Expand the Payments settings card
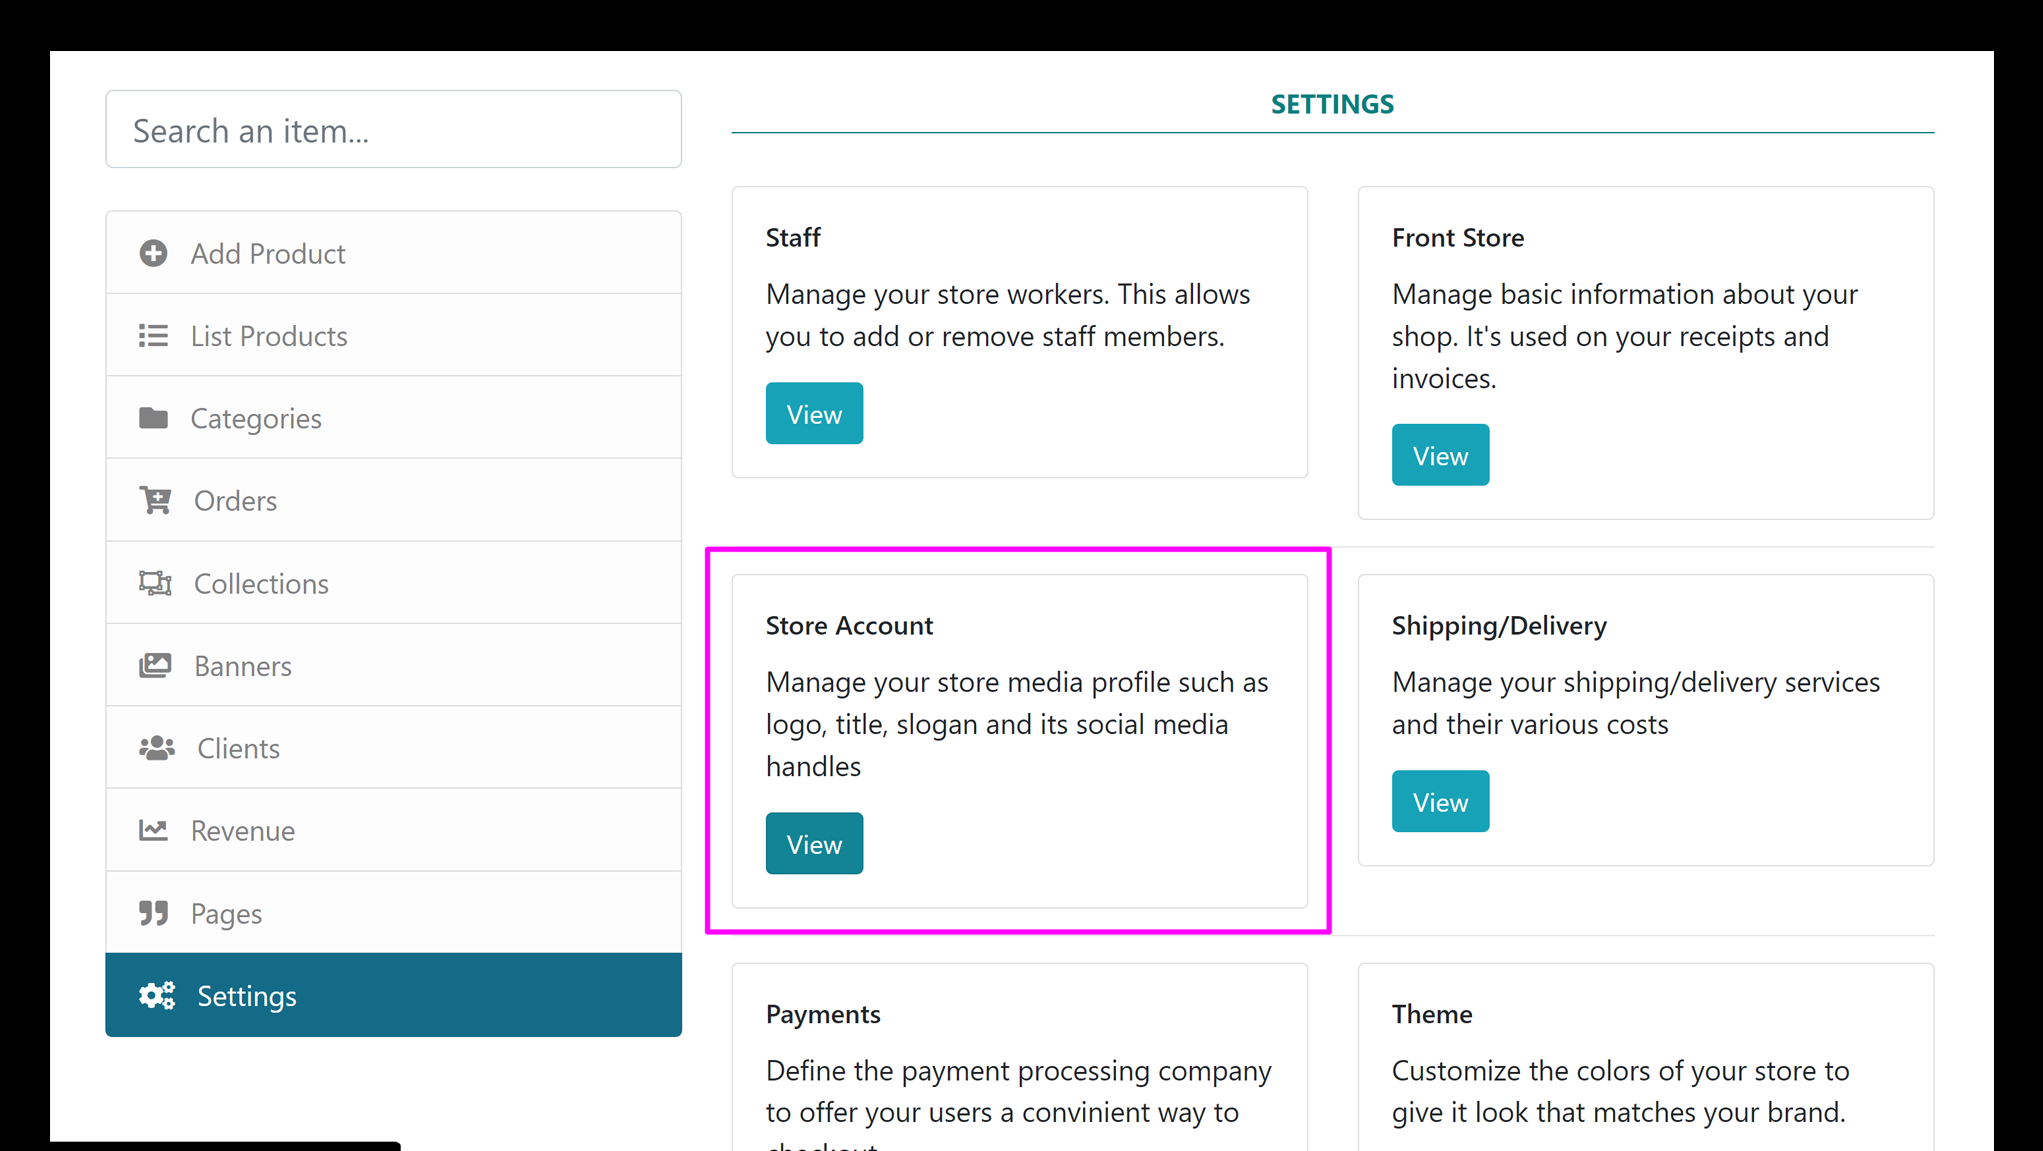This screenshot has width=2043, height=1151. pyautogui.click(x=821, y=1013)
